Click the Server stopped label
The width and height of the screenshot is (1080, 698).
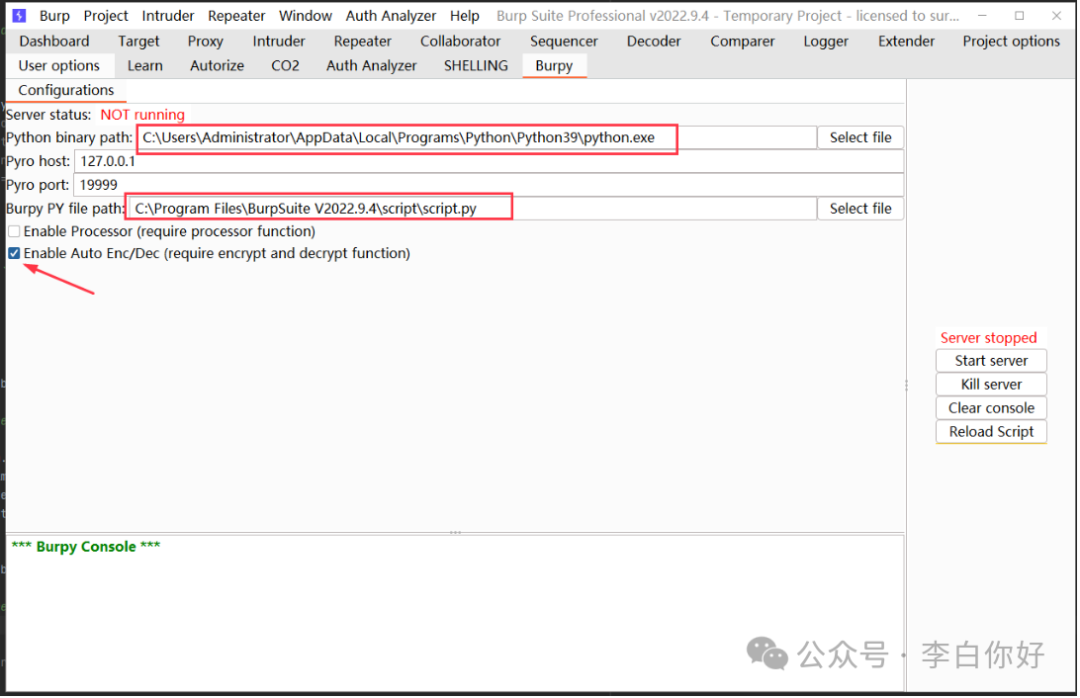(988, 338)
